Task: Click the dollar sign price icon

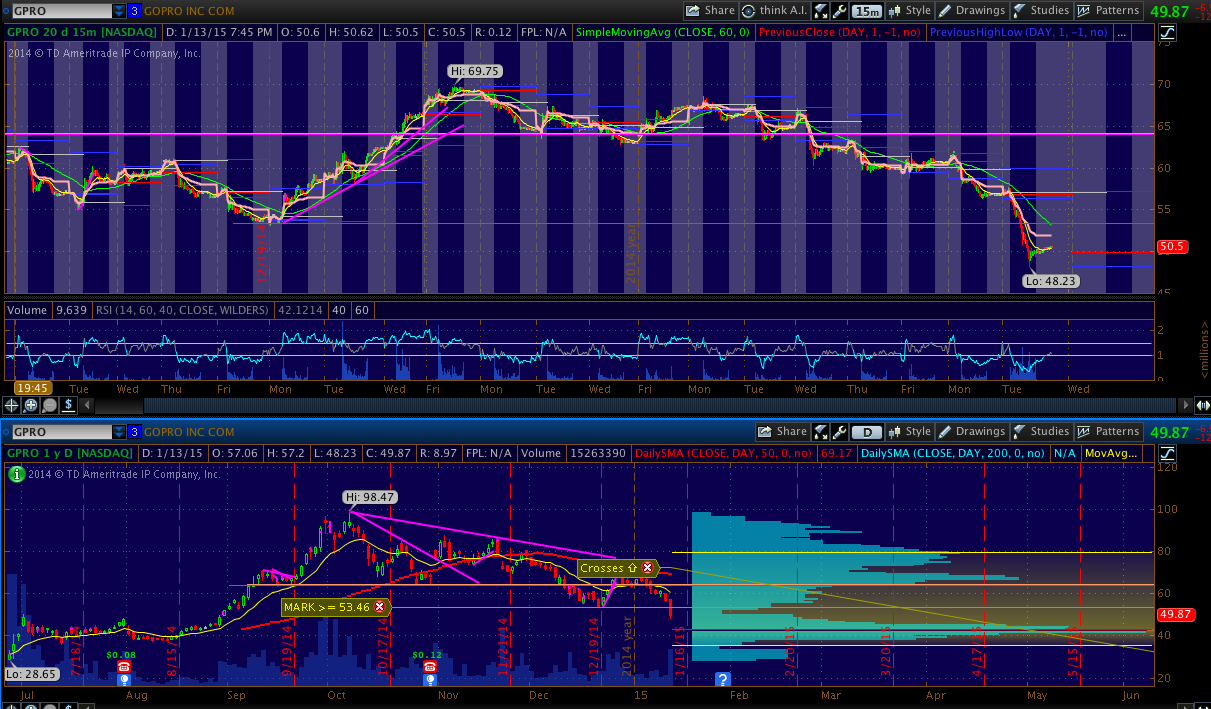Action: pyautogui.click(x=68, y=405)
